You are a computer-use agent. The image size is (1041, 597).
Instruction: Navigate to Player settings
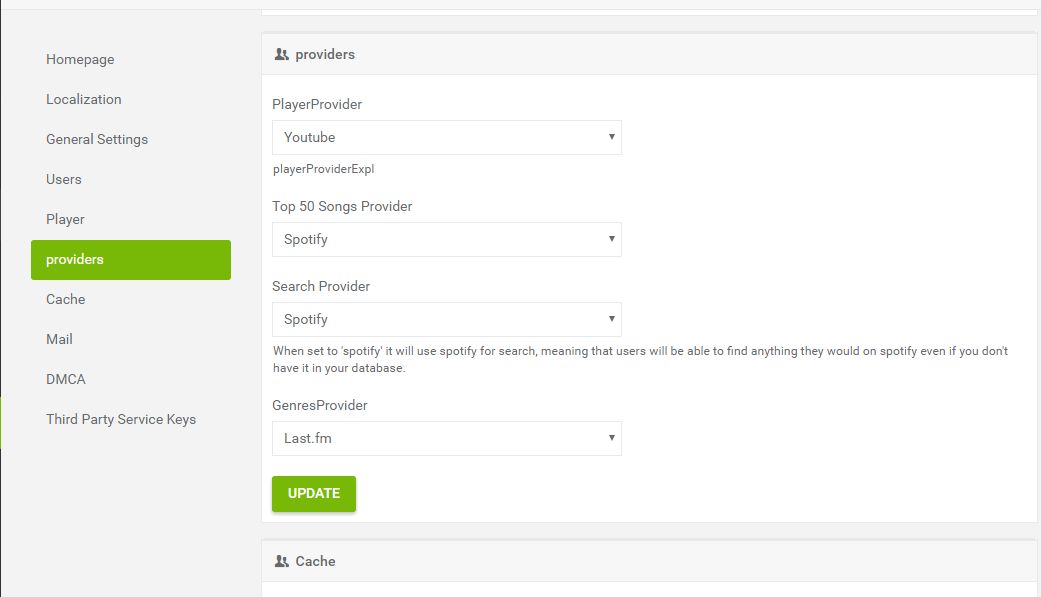65,219
